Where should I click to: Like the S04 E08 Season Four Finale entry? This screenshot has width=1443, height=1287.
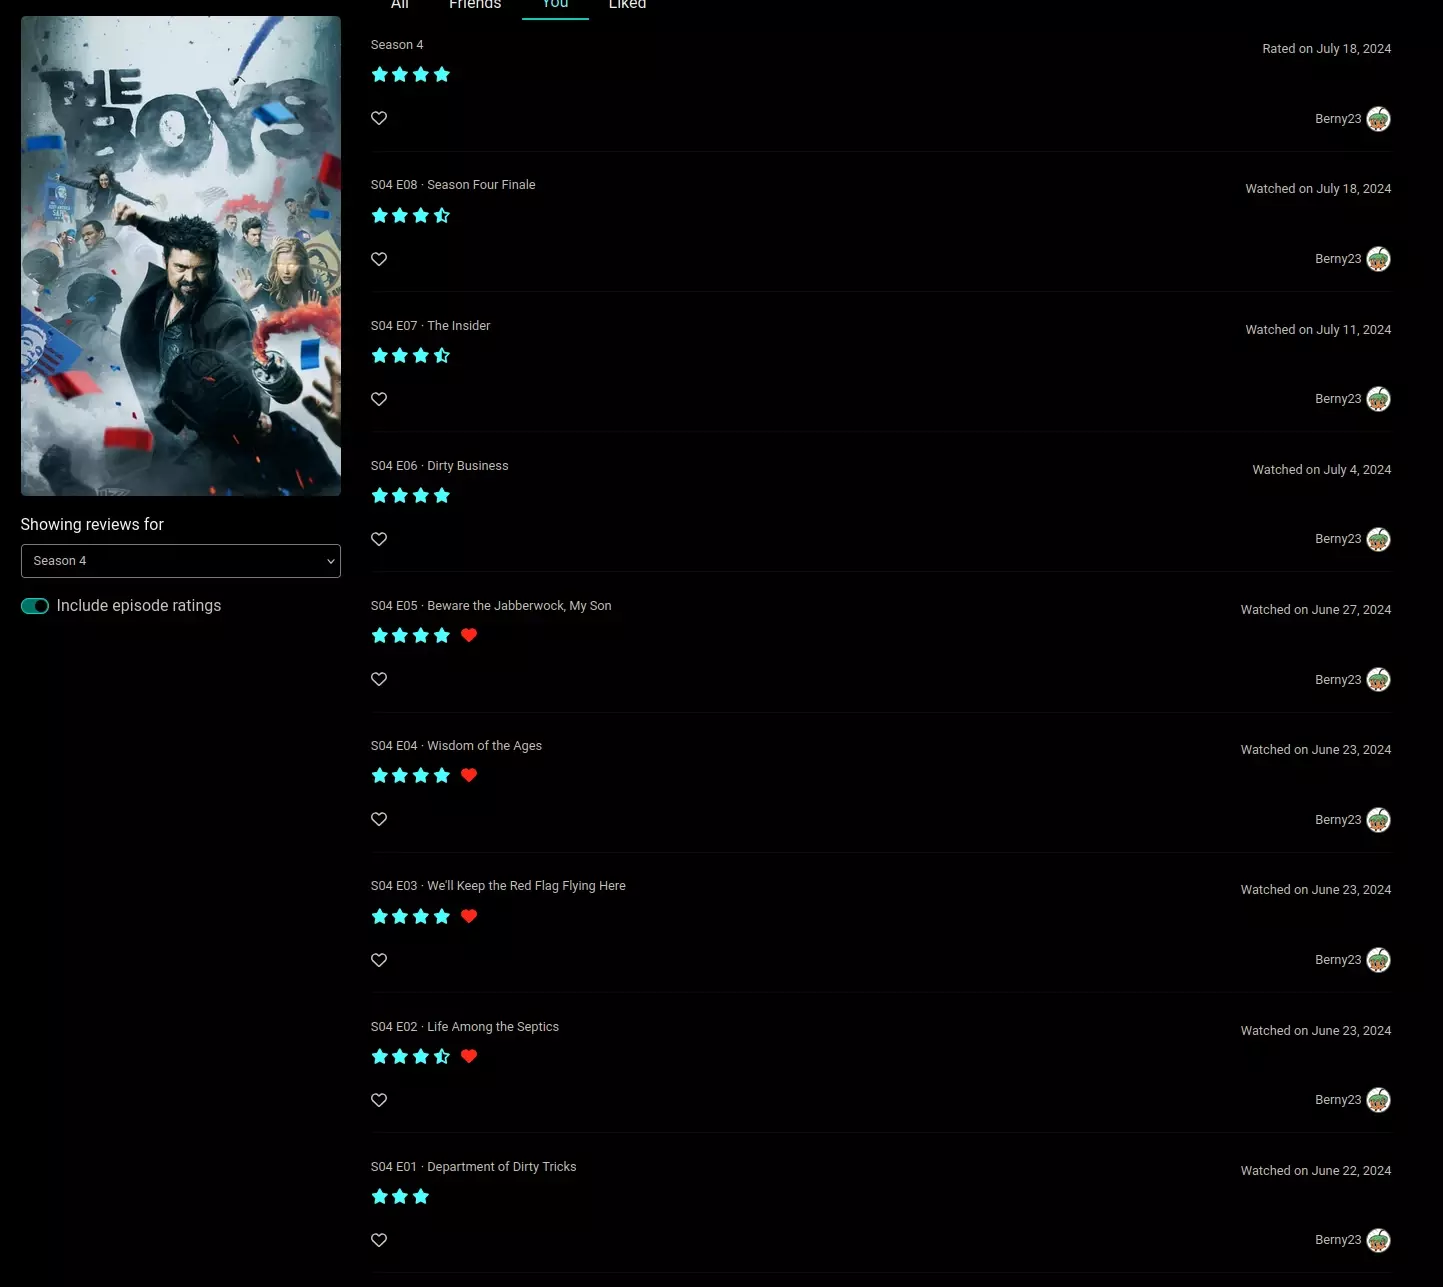[x=379, y=259]
